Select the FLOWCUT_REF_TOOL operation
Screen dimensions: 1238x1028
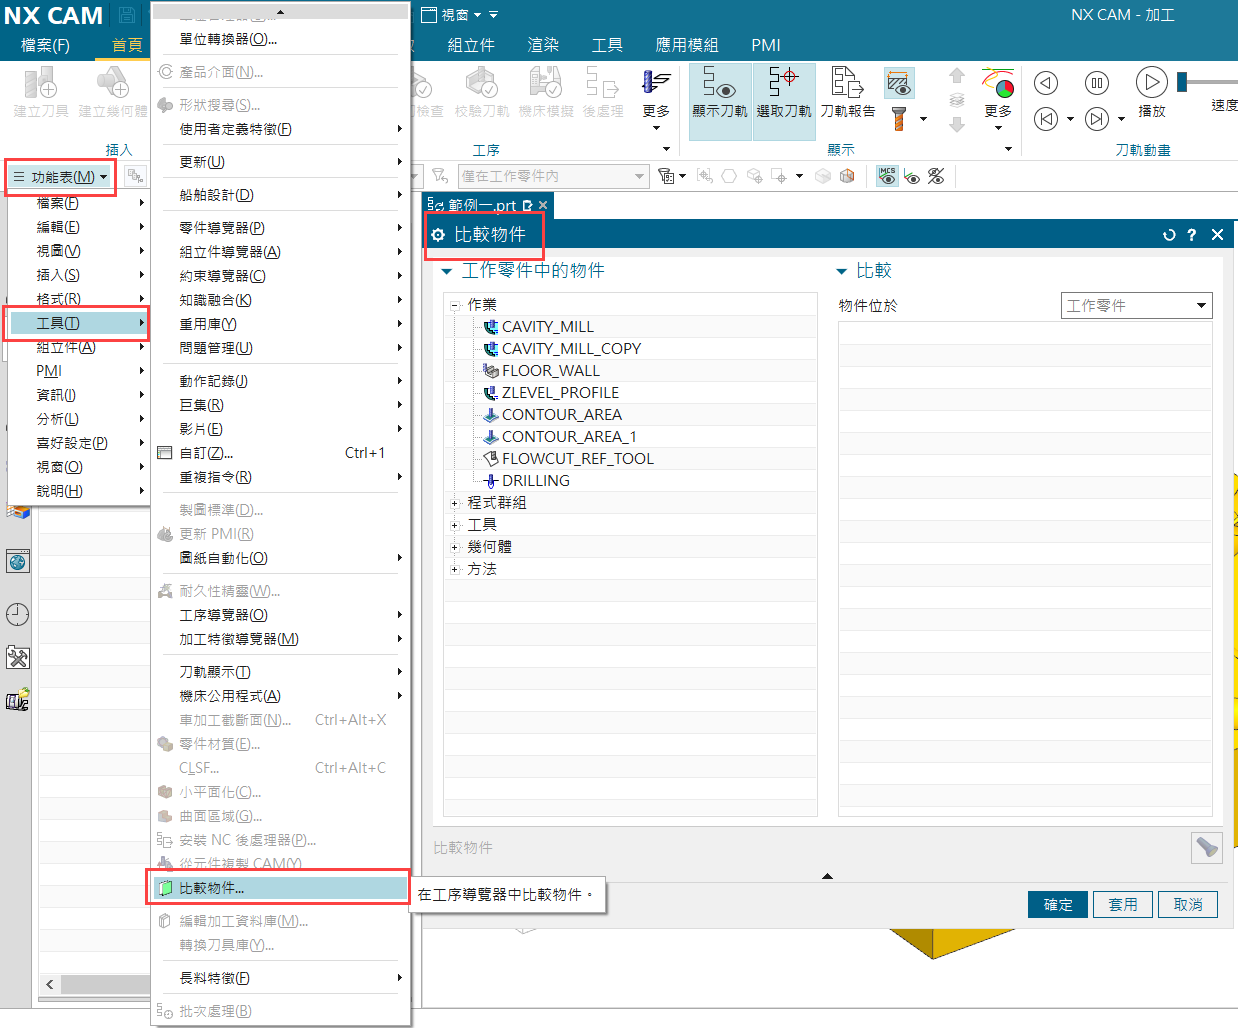pyautogui.click(x=578, y=459)
